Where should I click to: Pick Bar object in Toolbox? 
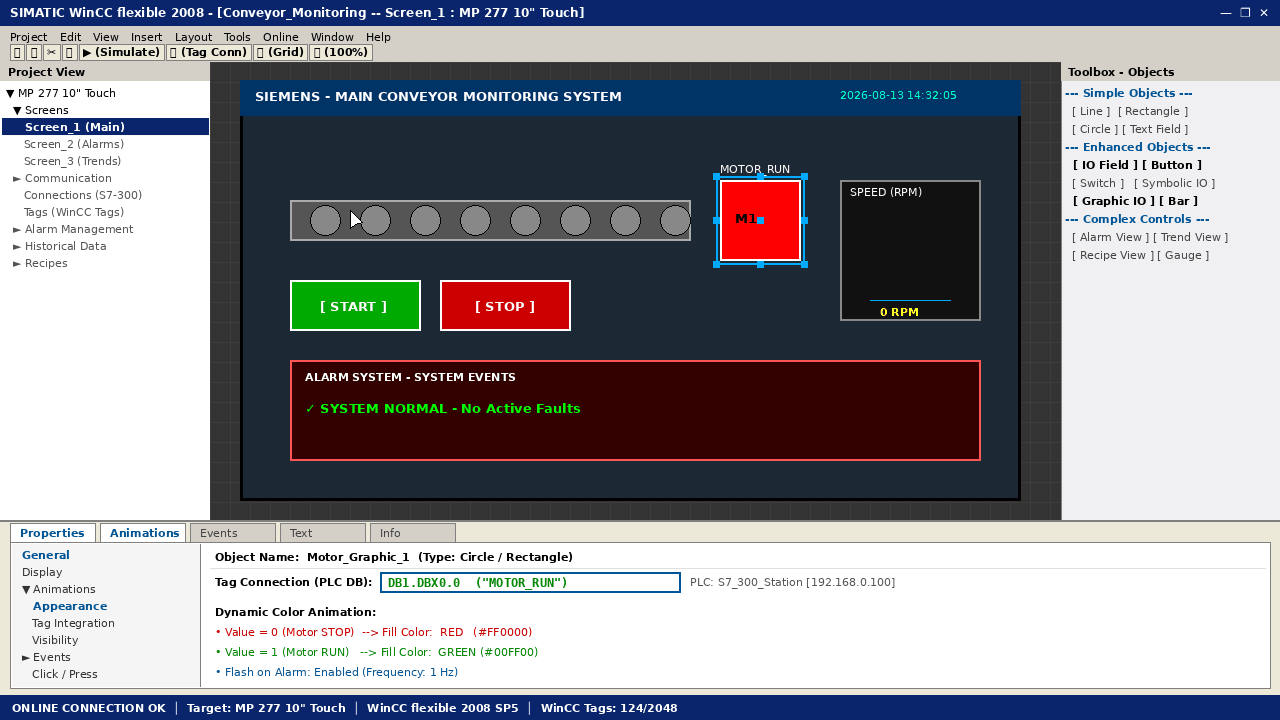tap(1178, 201)
